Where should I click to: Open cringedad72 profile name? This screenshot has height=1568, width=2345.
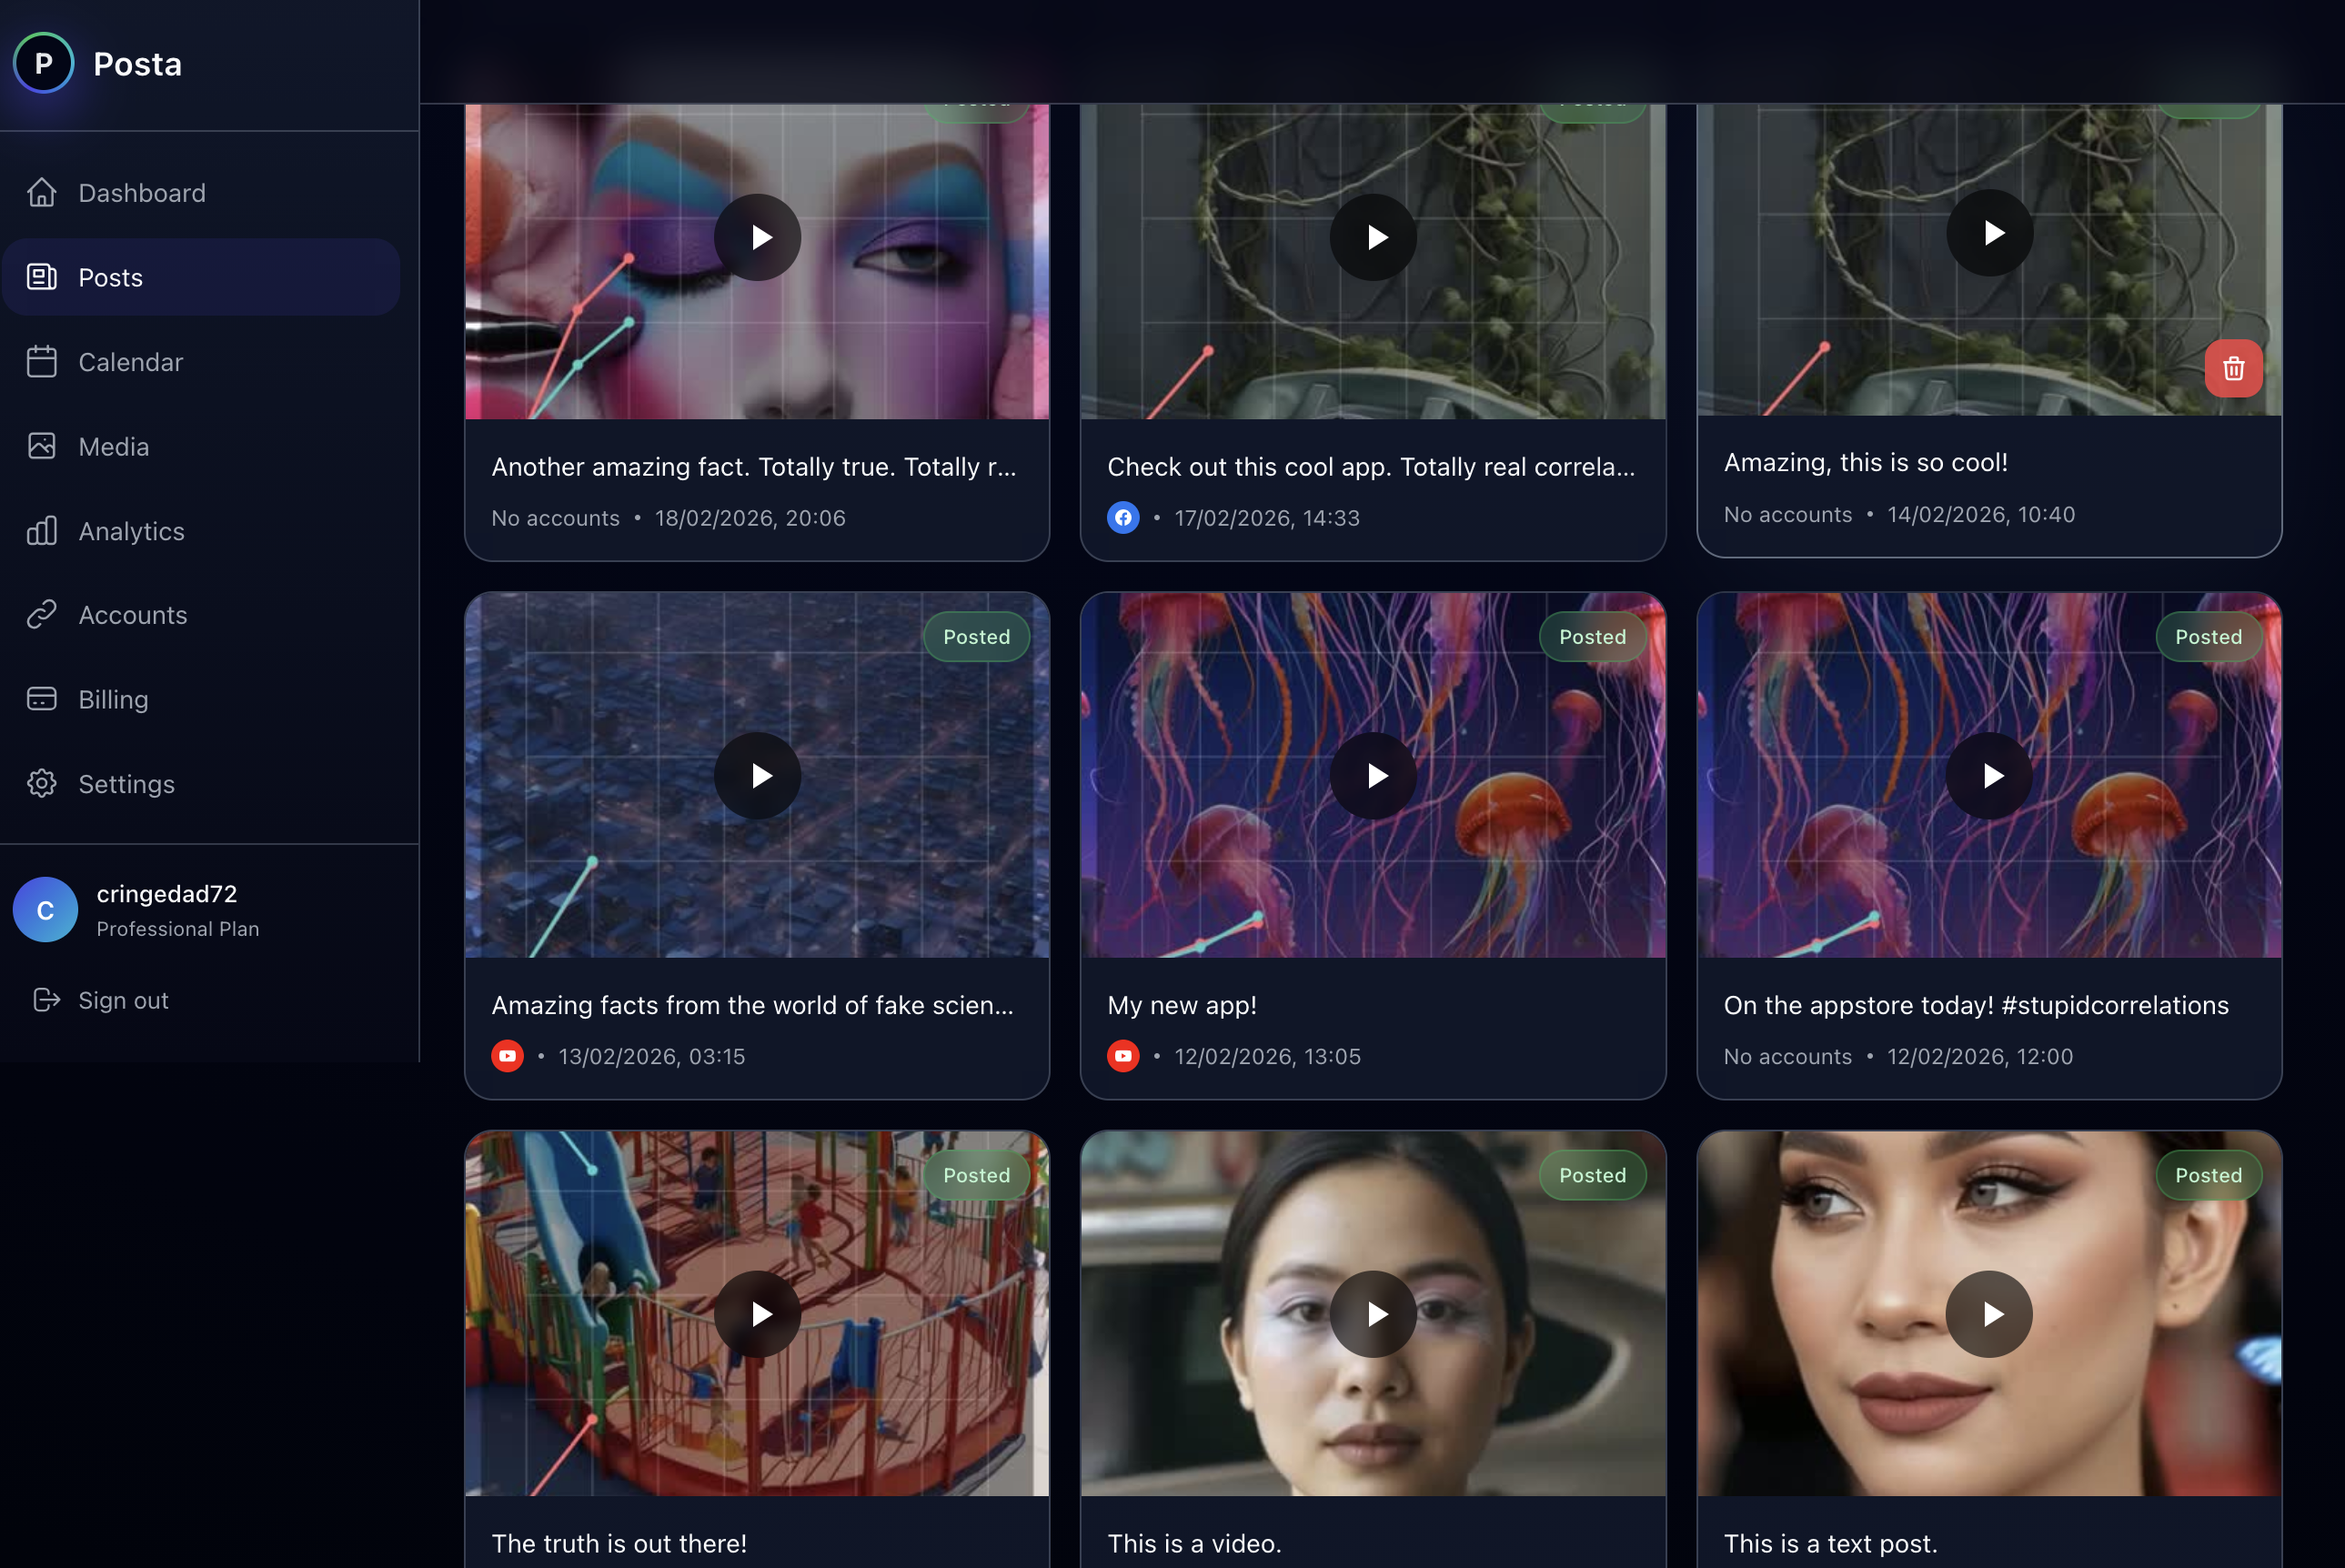click(167, 893)
